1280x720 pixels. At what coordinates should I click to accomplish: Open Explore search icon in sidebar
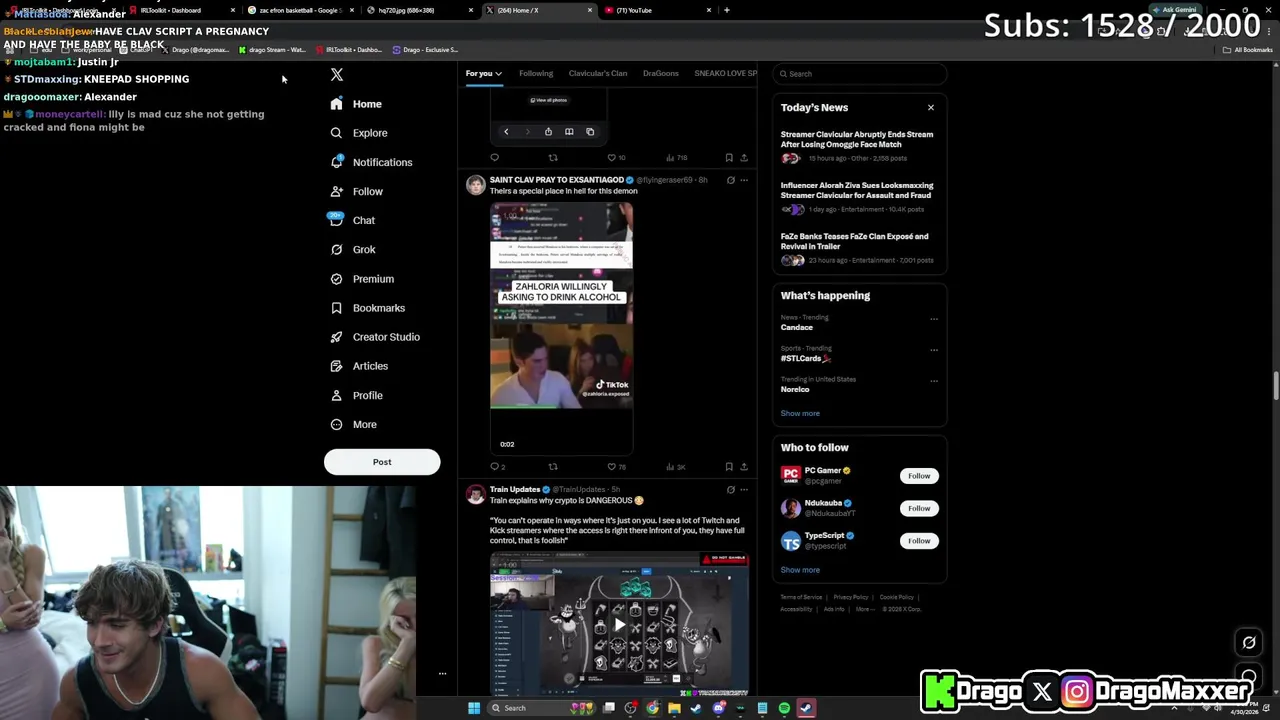coord(336,133)
